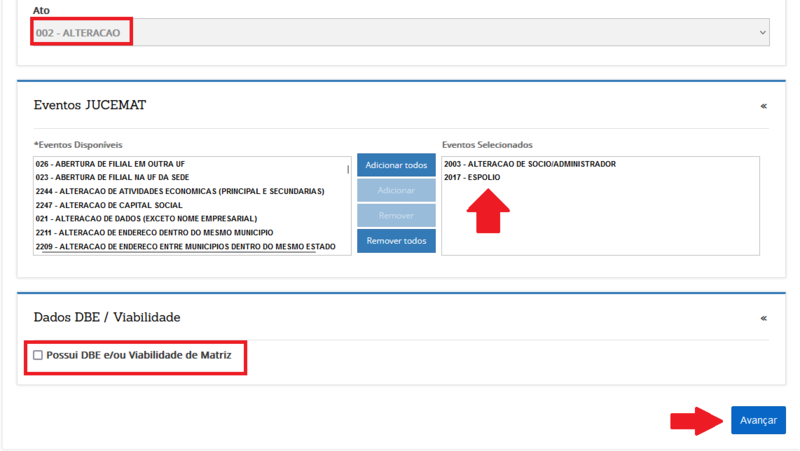Select 026 - Abertura de Filial em Outra UF
Viewport: 800px width, 451px height.
[110, 164]
